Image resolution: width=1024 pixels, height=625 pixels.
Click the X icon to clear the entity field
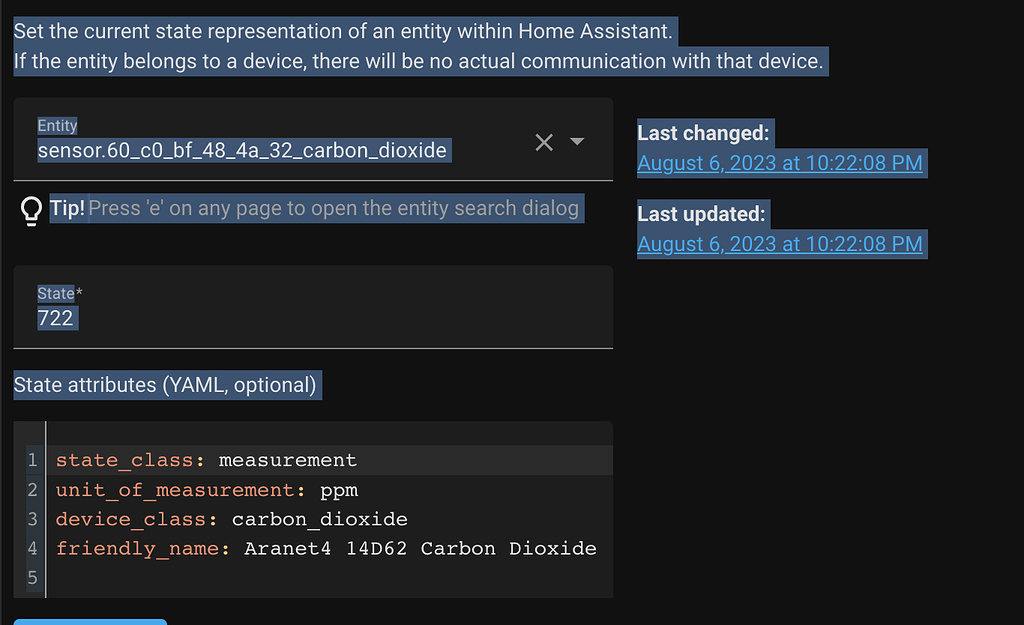(x=543, y=142)
